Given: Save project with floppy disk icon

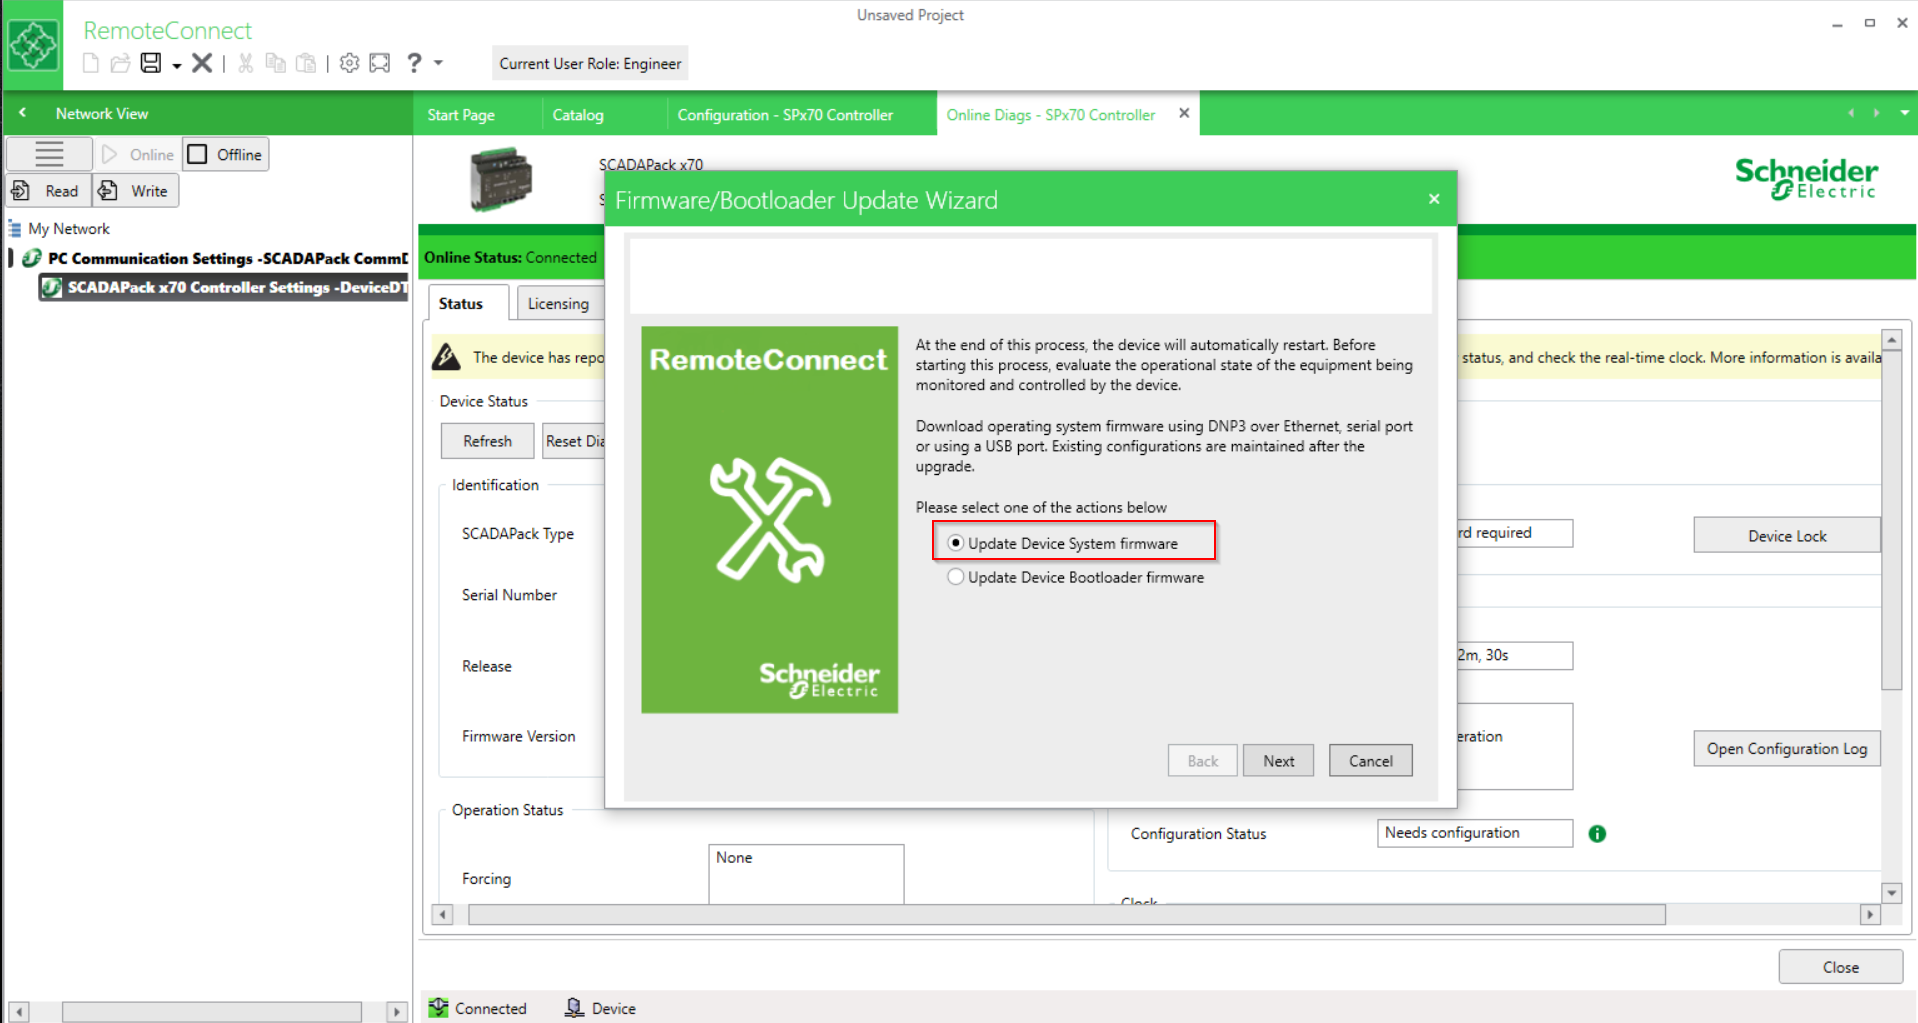Looking at the screenshot, I should pos(151,63).
